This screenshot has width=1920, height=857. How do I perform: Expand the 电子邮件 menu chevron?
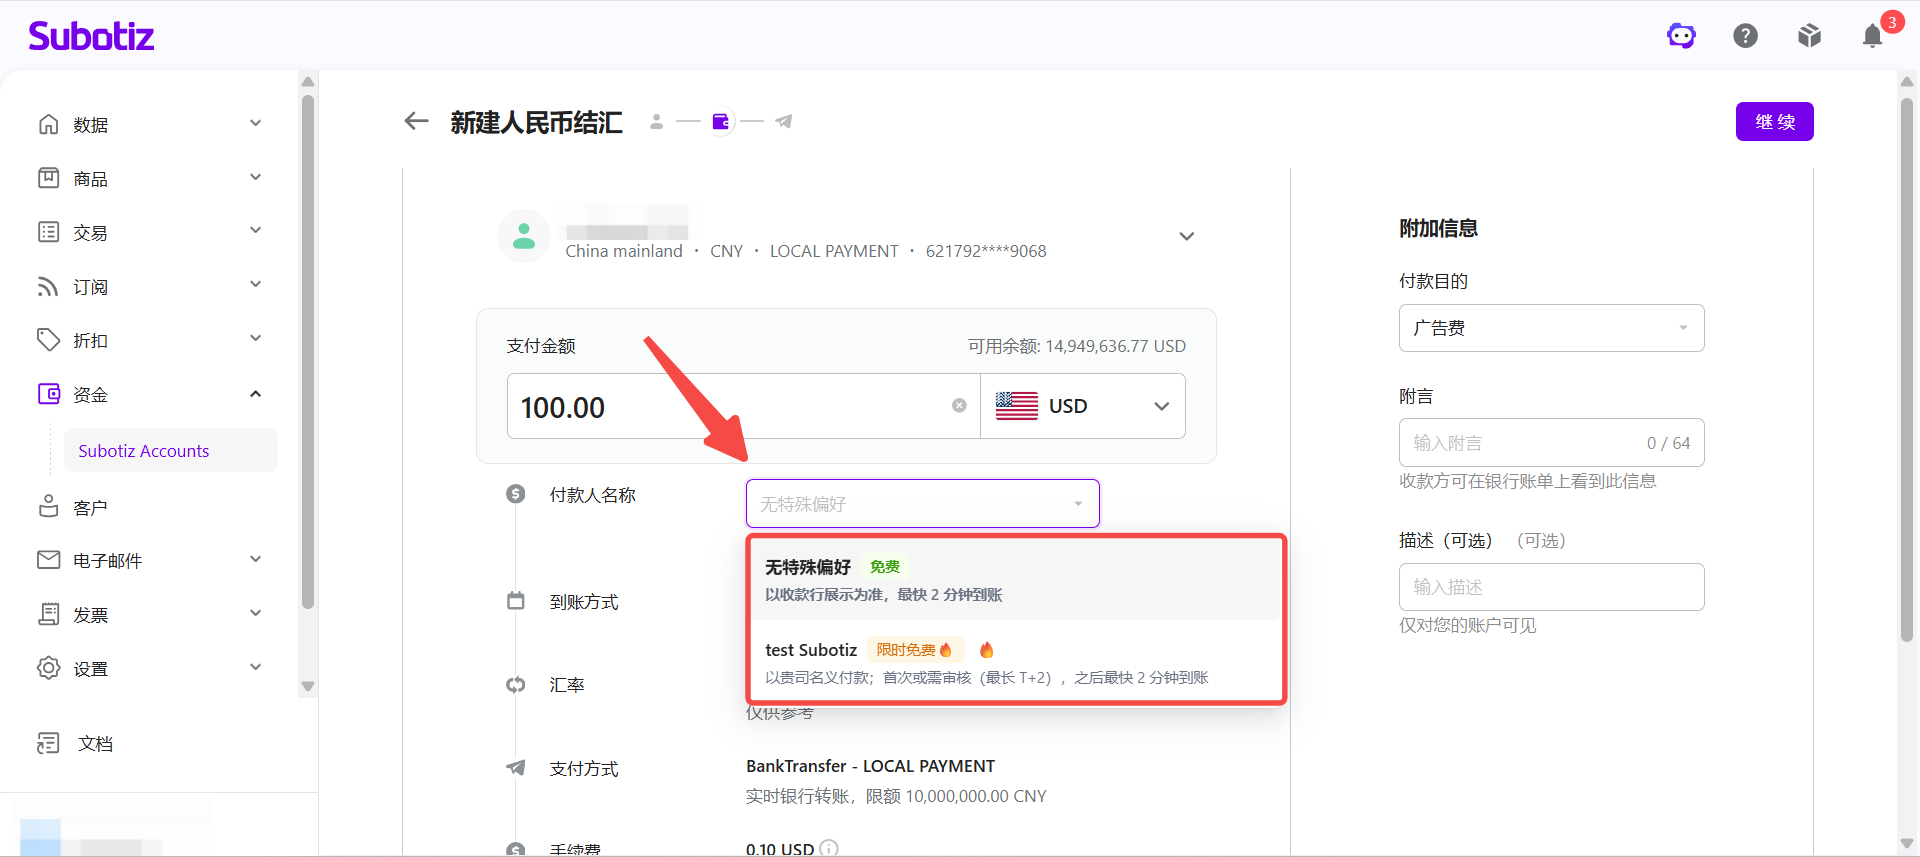click(x=256, y=560)
